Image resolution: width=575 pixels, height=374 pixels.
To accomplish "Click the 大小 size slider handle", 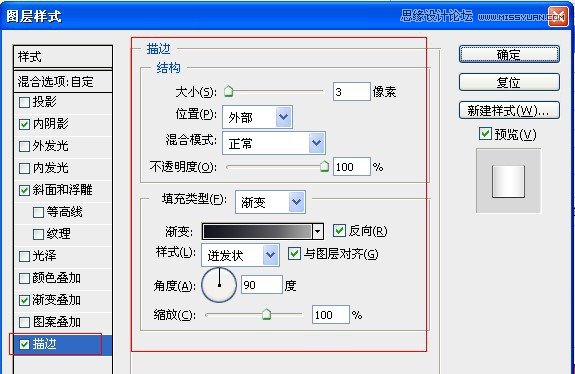I will click(x=228, y=91).
